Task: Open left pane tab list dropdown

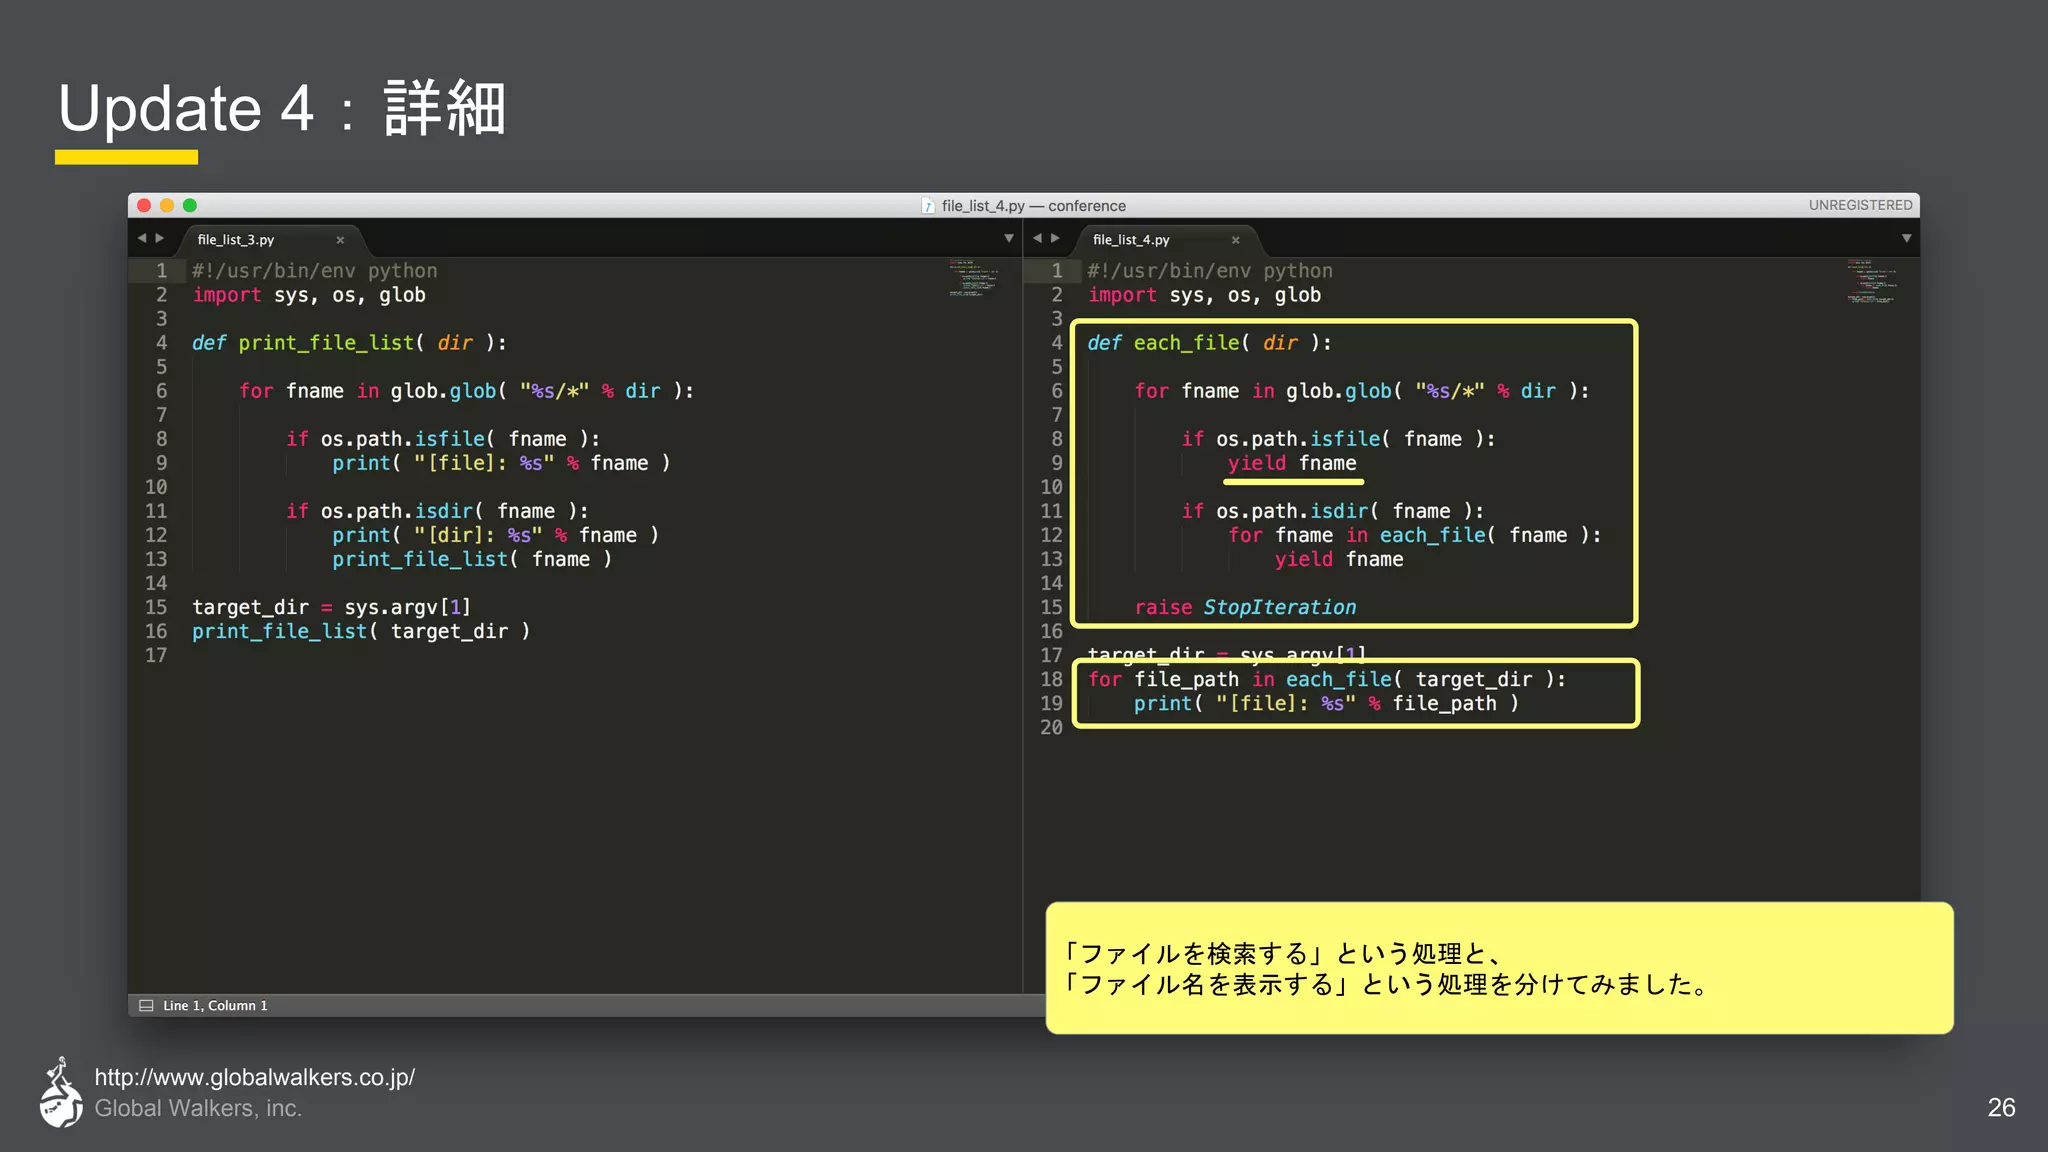Action: [x=1008, y=238]
